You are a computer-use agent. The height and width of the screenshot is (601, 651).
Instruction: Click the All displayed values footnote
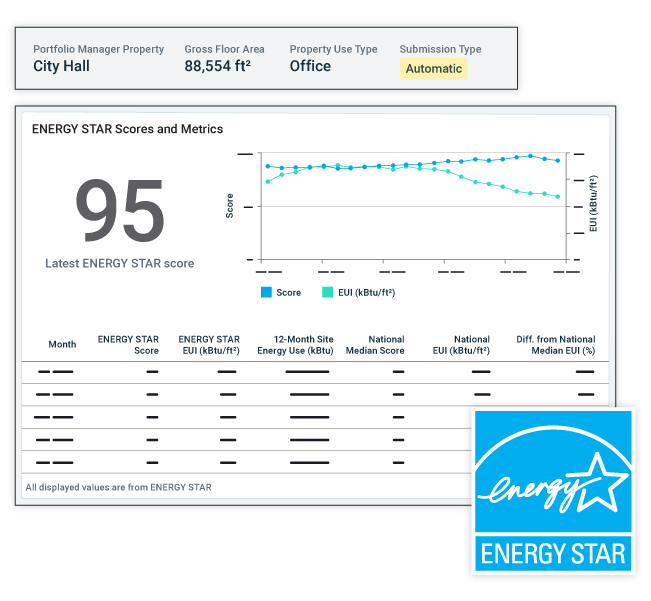pyautogui.click(x=118, y=487)
